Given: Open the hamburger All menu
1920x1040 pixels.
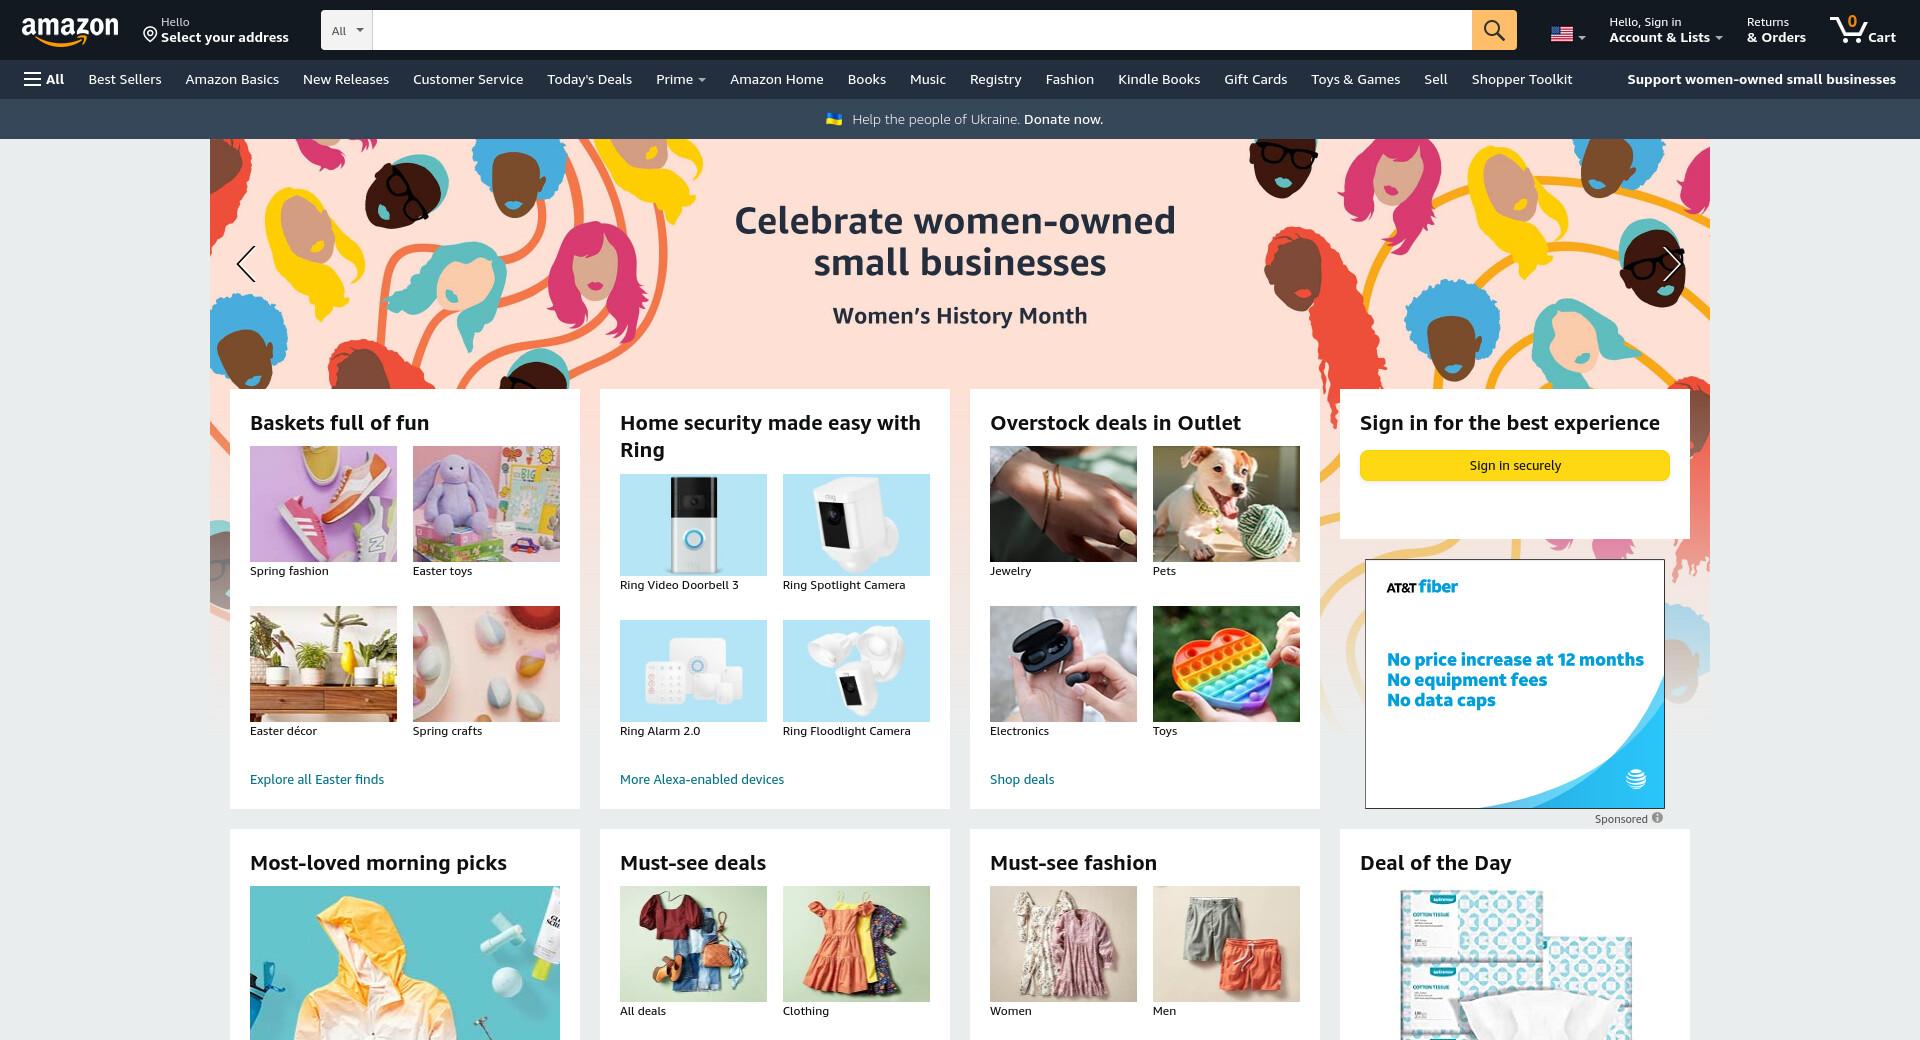Looking at the screenshot, I should [44, 79].
